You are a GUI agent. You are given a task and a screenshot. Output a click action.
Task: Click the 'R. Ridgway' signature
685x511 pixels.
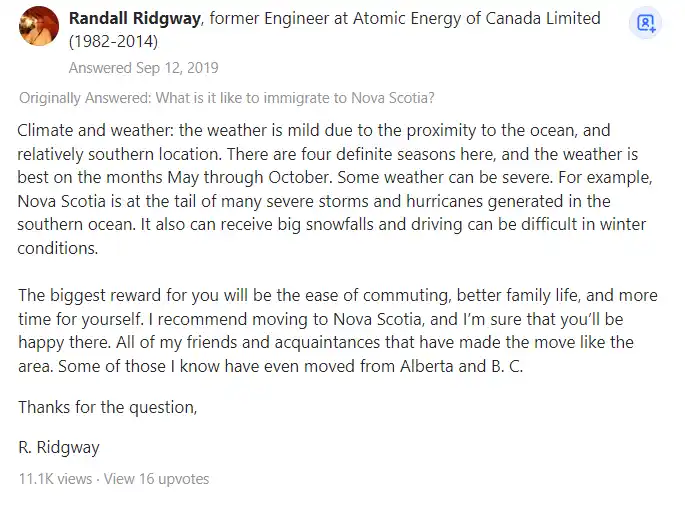pos(59,447)
